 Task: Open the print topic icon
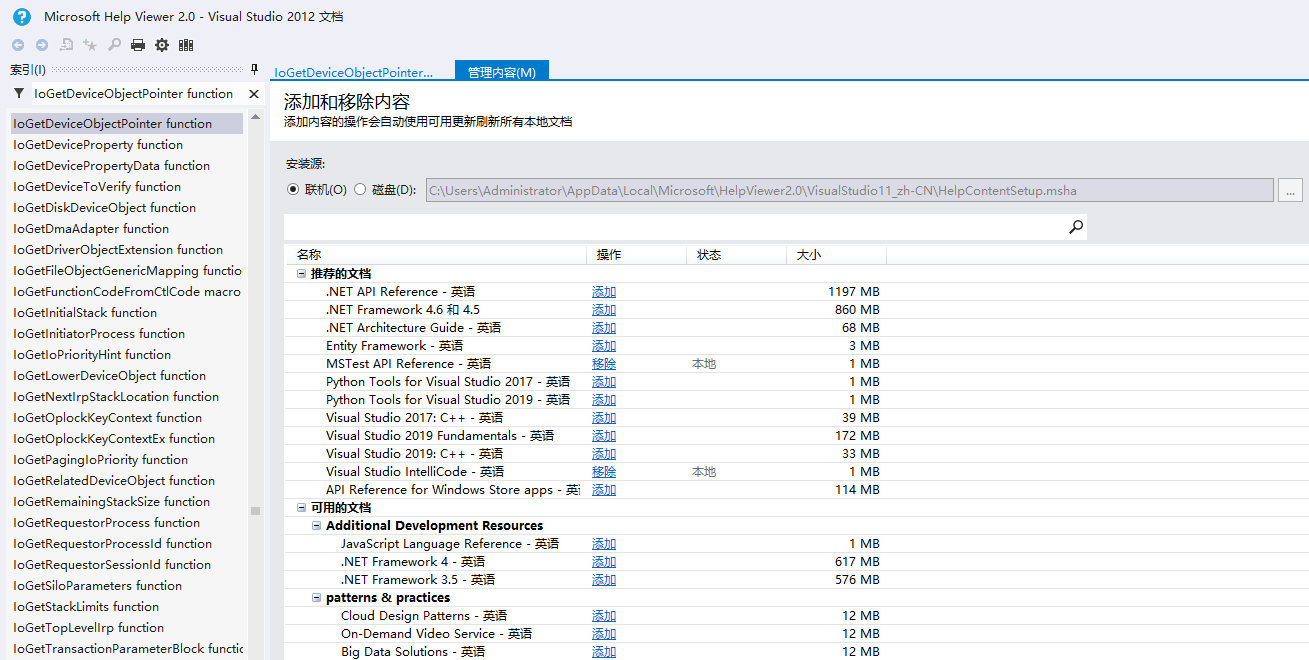pyautogui.click(x=137, y=45)
